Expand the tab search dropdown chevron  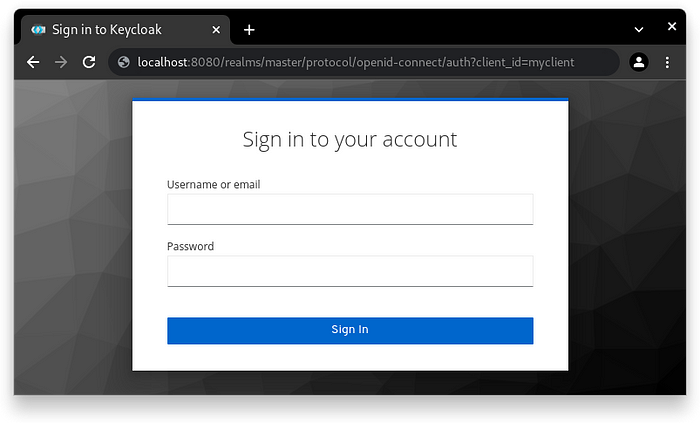(x=639, y=30)
